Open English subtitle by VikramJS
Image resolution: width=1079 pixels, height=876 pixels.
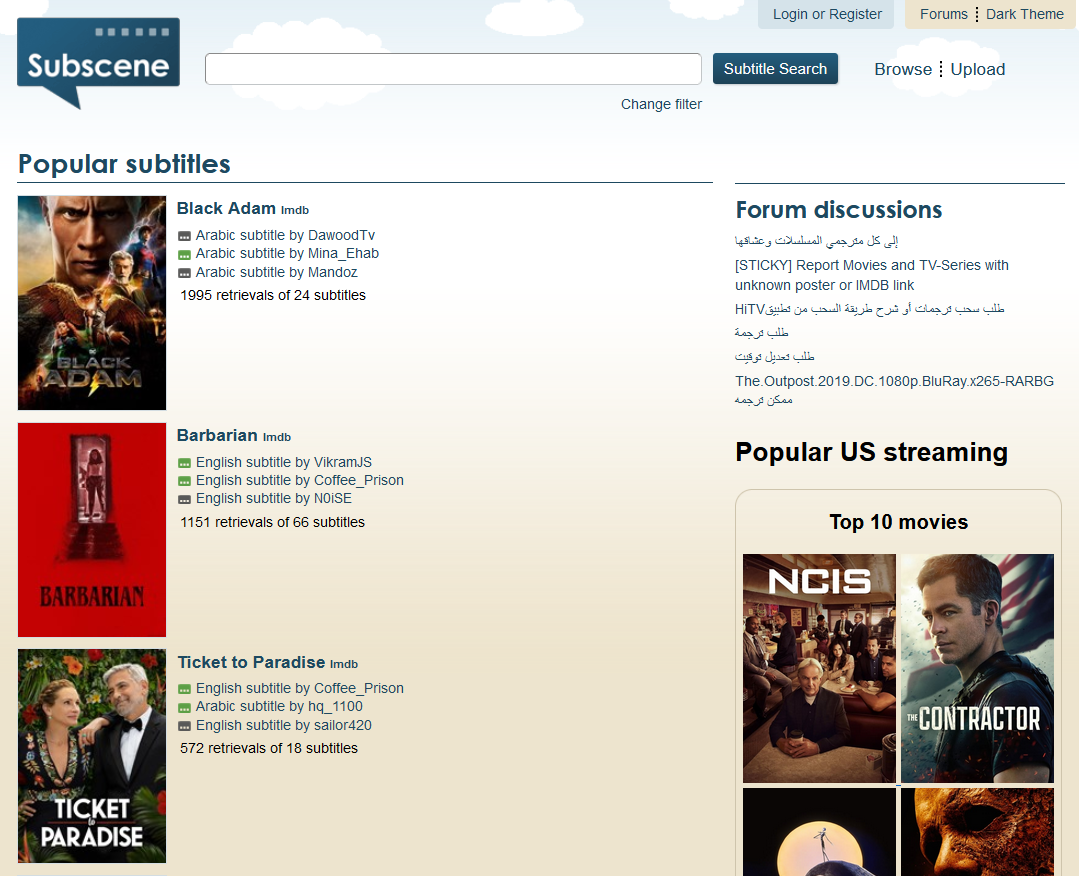coord(284,463)
